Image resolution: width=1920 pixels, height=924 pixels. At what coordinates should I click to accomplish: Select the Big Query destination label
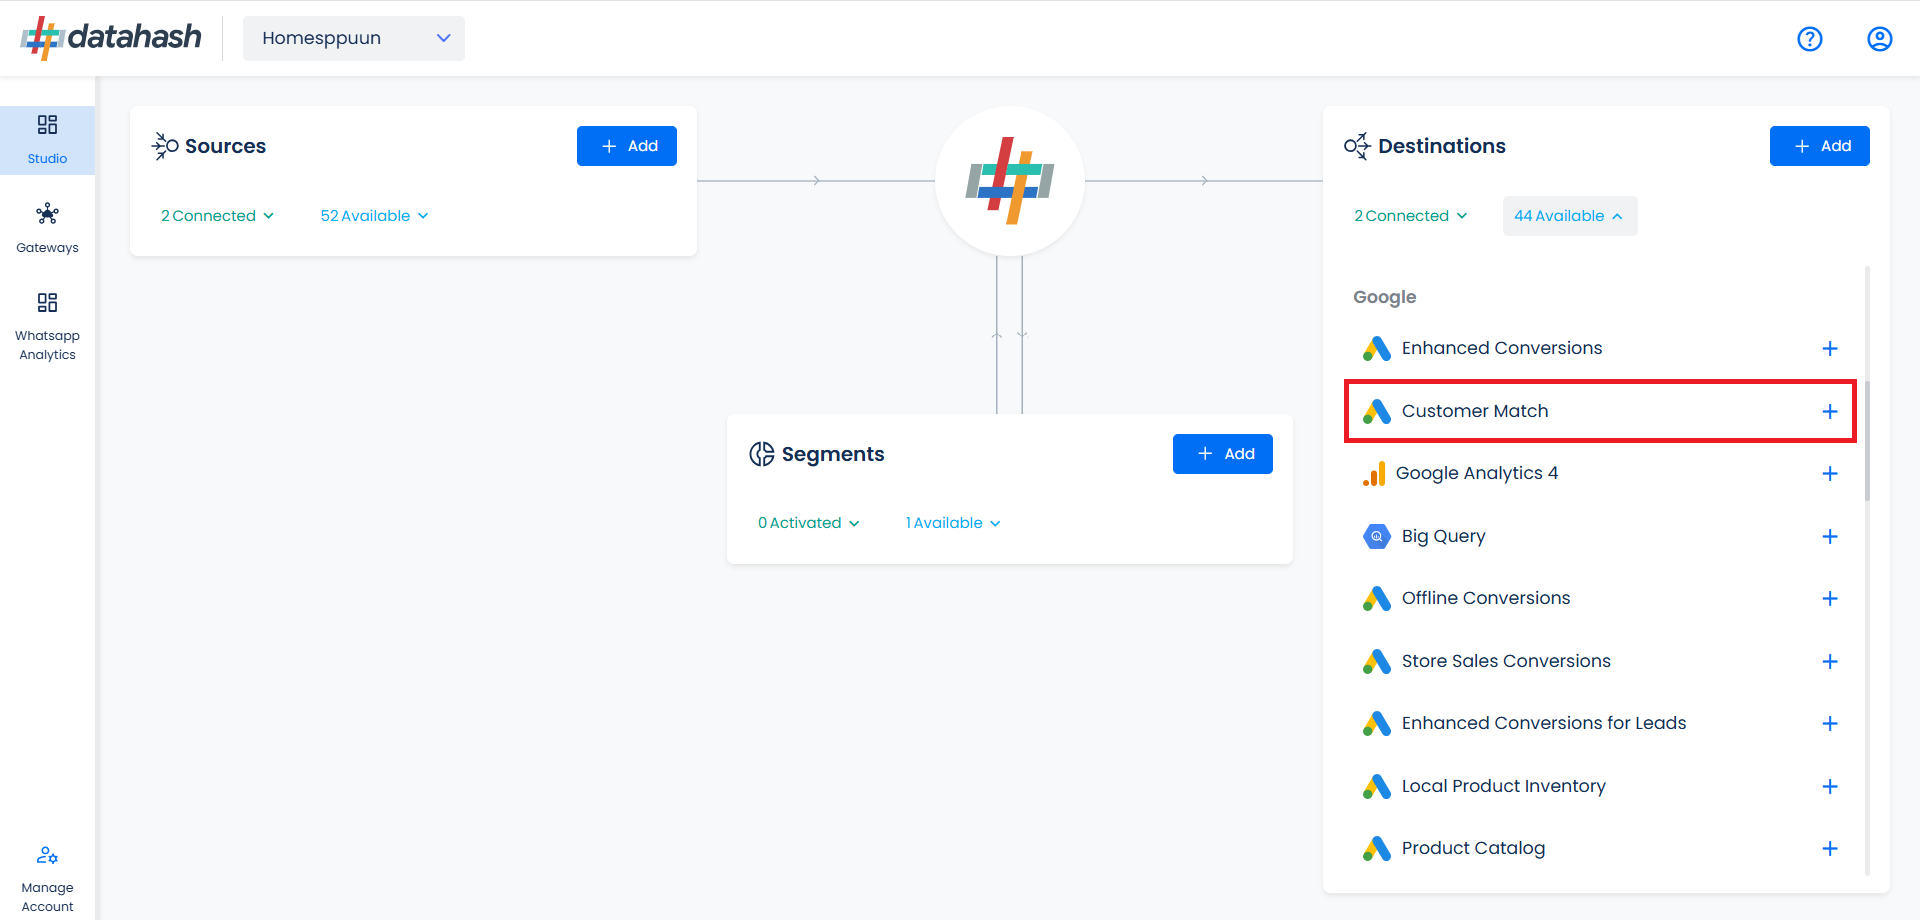(x=1444, y=536)
